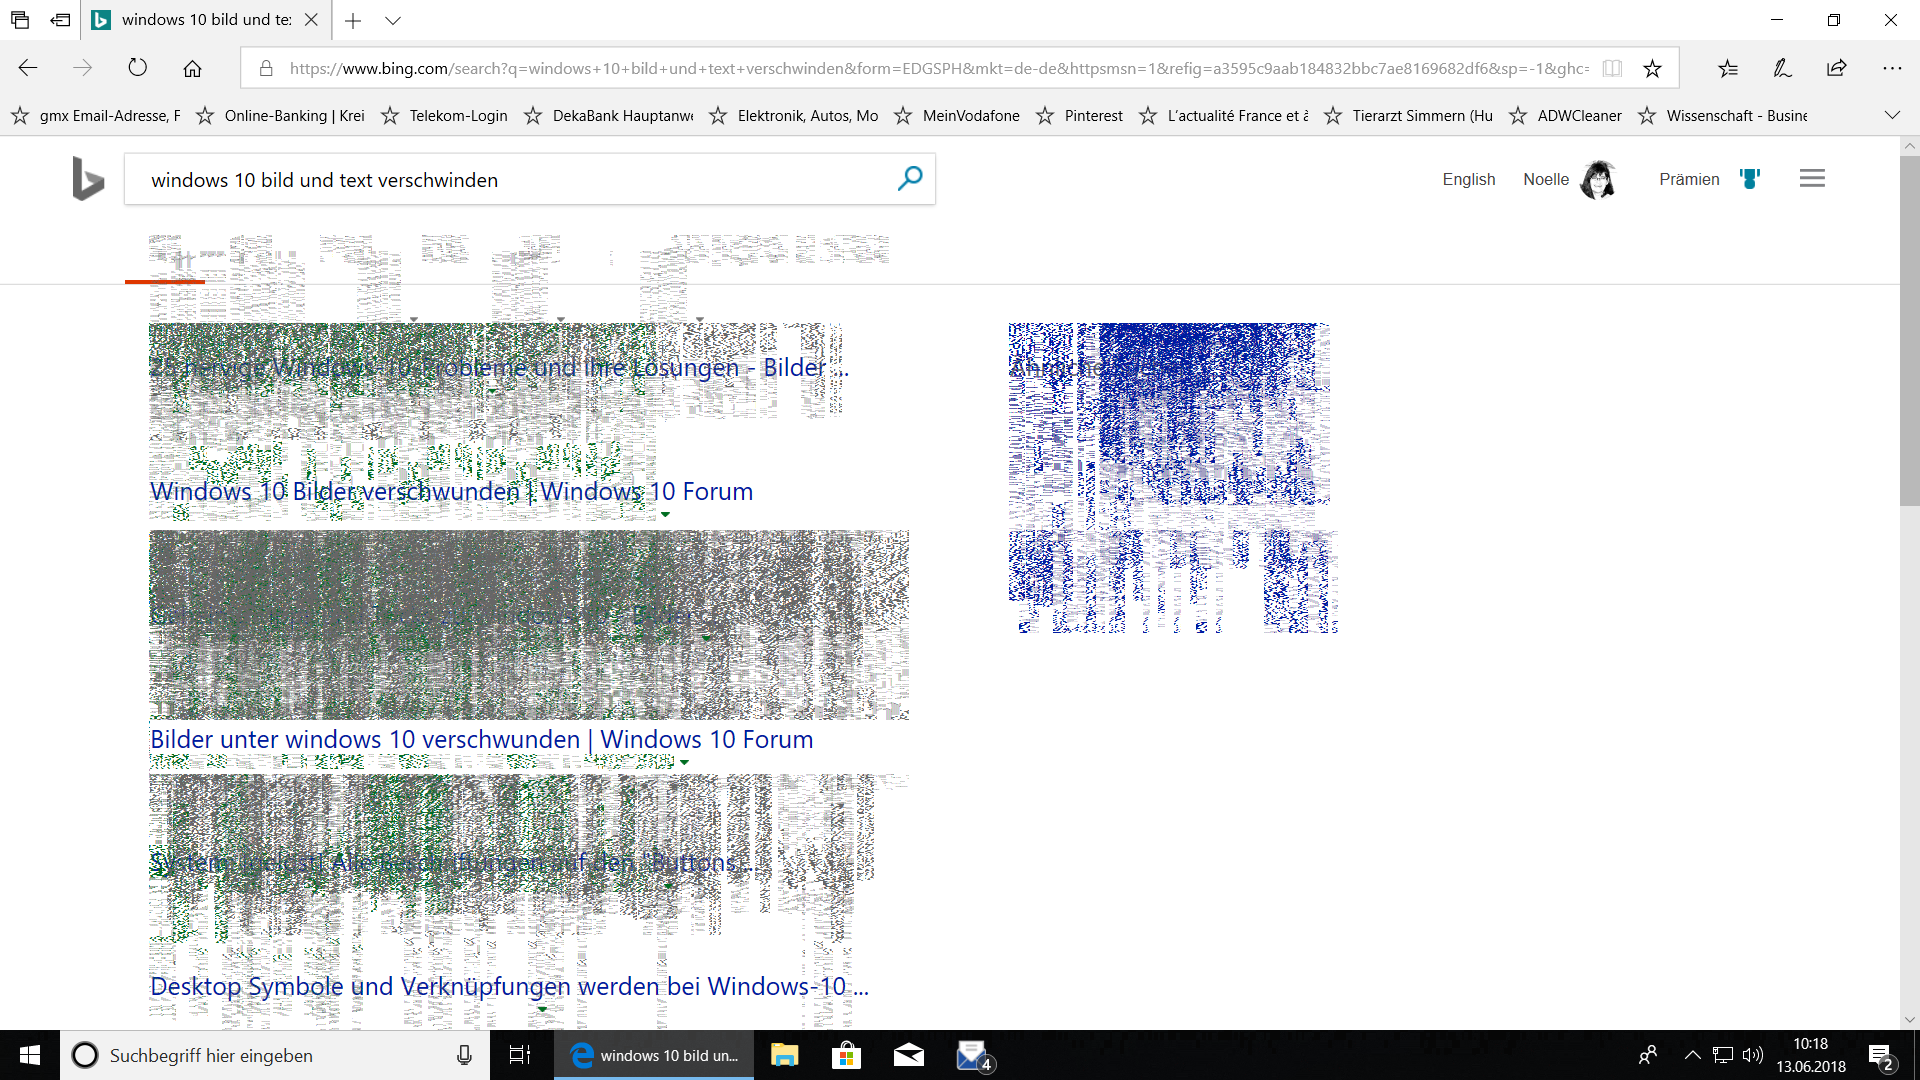The image size is (1920, 1080).
Task: Open the tab preview icon
Action: click(x=20, y=20)
